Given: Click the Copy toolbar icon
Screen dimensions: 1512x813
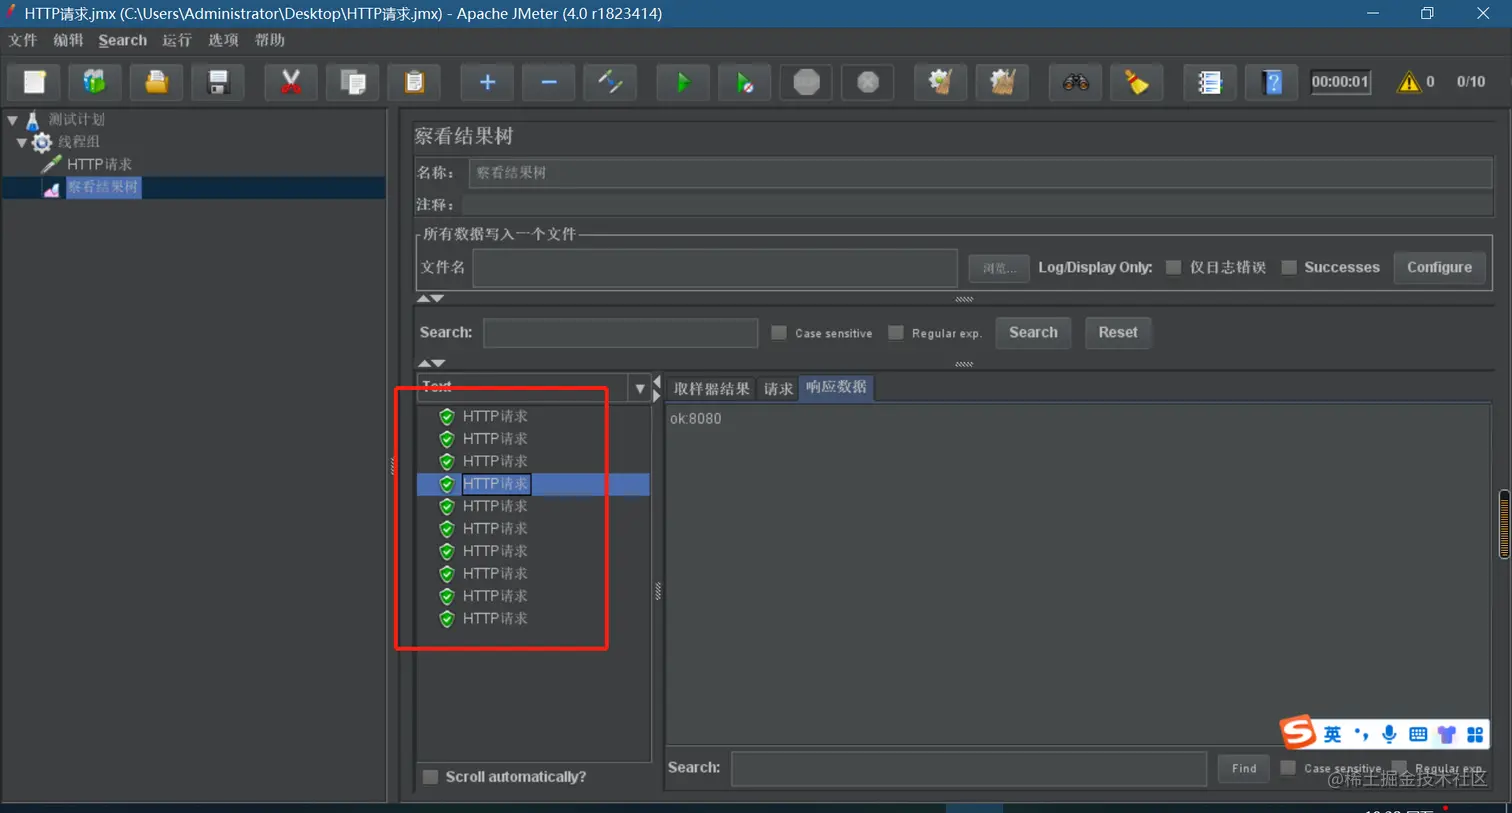Looking at the screenshot, I should [x=353, y=82].
